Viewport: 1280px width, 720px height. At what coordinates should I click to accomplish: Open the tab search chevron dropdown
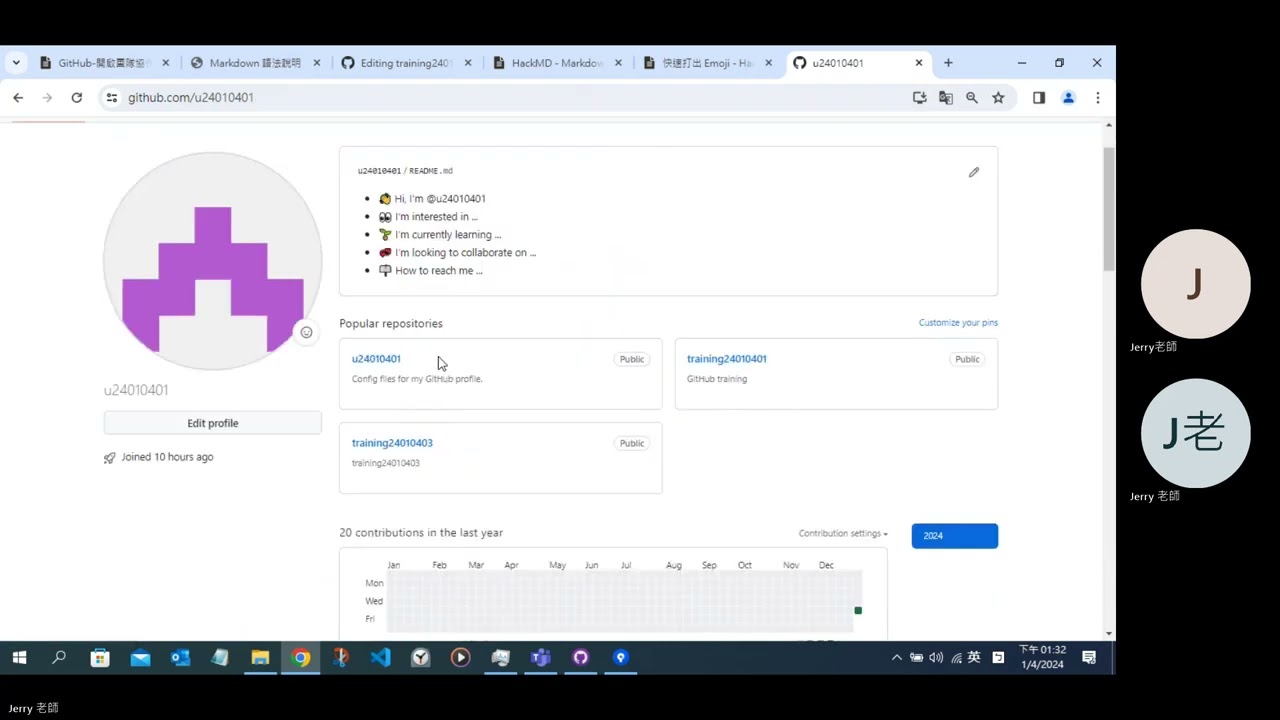(16, 63)
